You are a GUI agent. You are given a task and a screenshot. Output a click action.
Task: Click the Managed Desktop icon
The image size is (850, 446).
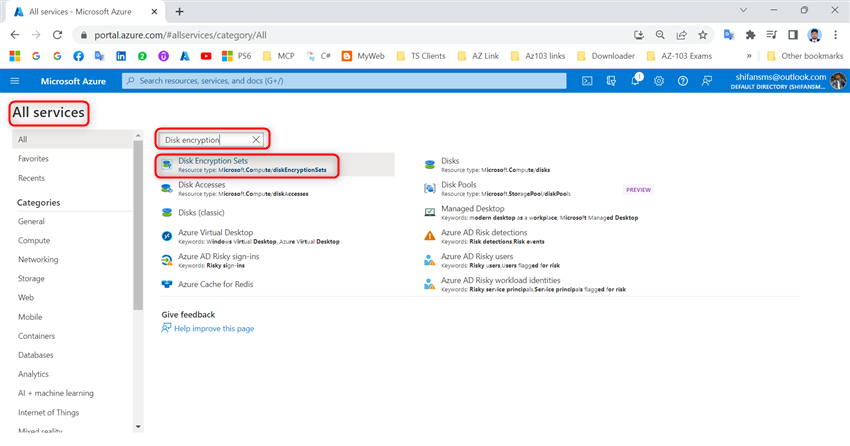tap(429, 212)
